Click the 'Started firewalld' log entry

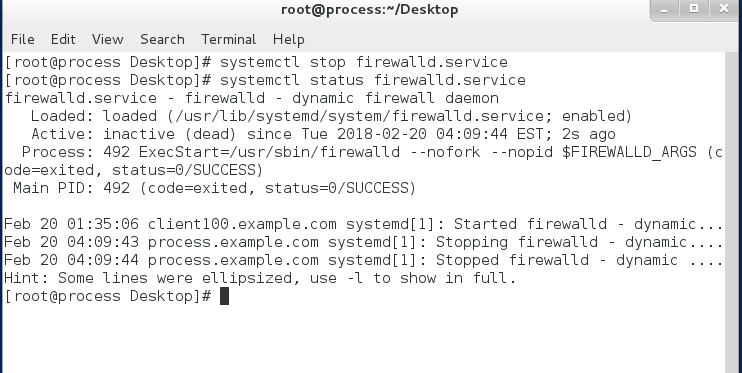pyautogui.click(x=363, y=224)
